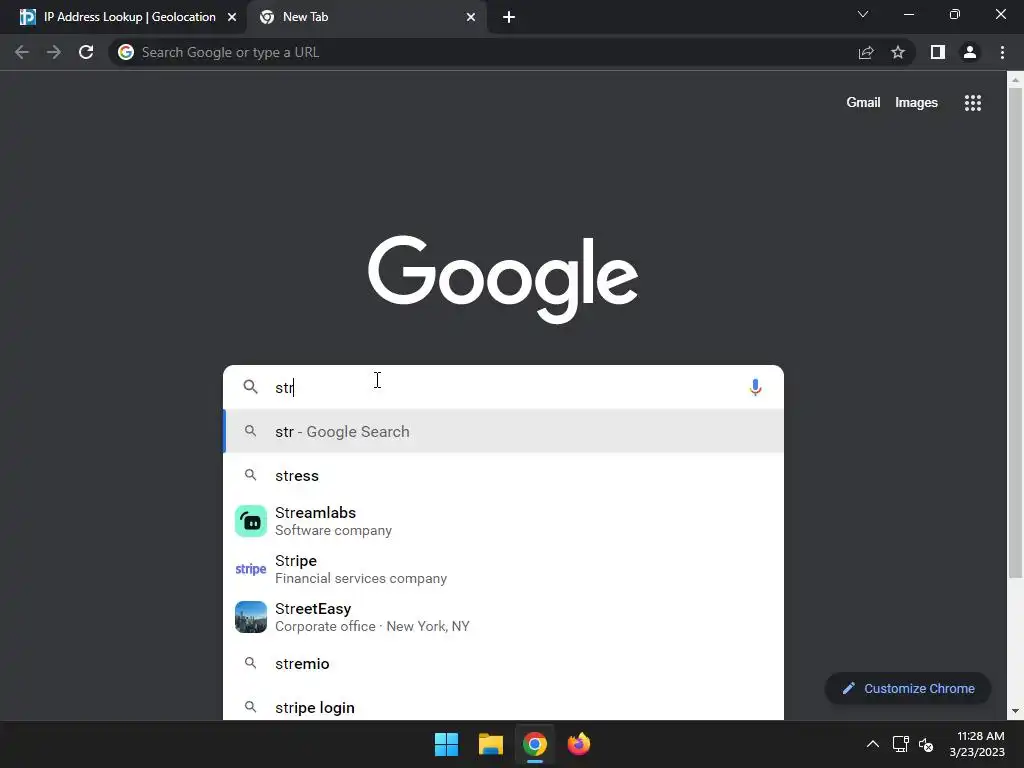This screenshot has height=768, width=1024.
Task: Open the Windows Start menu
Action: click(447, 744)
